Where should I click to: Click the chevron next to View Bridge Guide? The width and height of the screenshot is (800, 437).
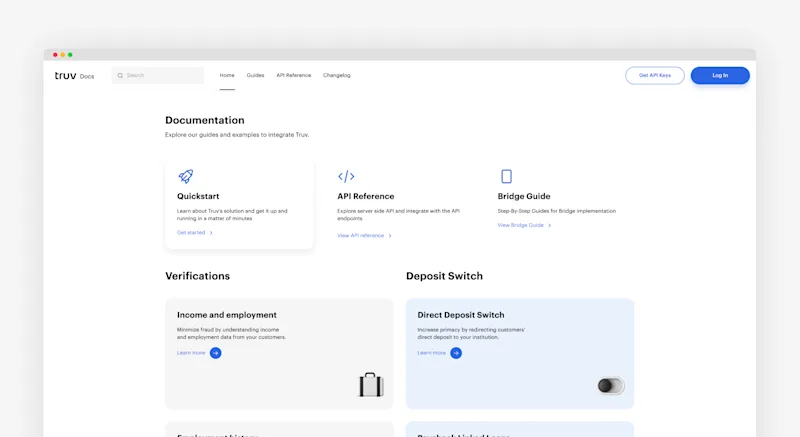[549, 225]
